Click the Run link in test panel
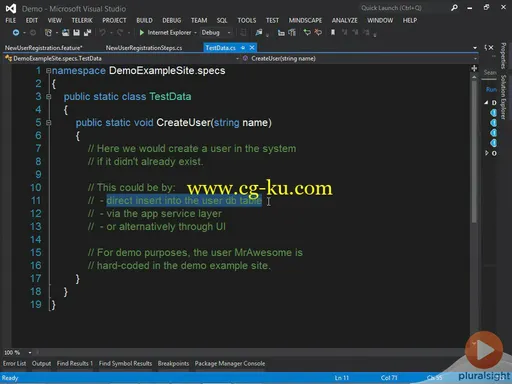Image resolution: width=512 pixels, height=384 pixels. coord(491,89)
